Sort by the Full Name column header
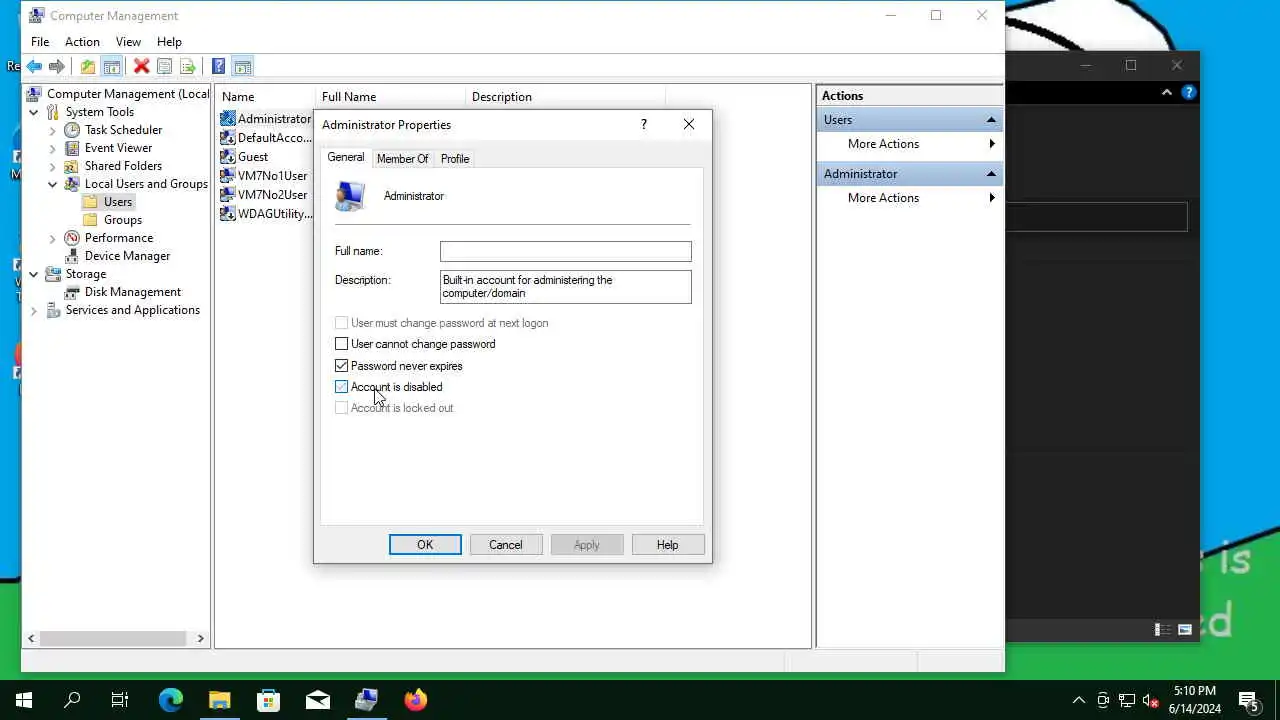 coord(391,97)
